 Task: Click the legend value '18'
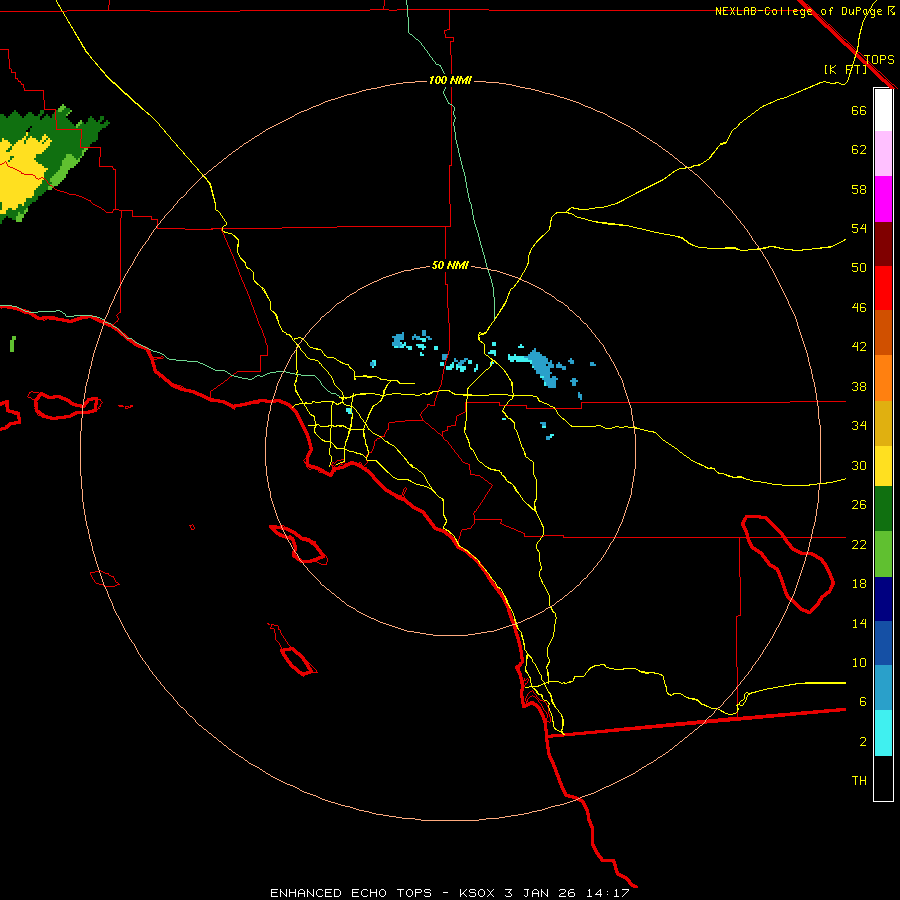(x=859, y=584)
